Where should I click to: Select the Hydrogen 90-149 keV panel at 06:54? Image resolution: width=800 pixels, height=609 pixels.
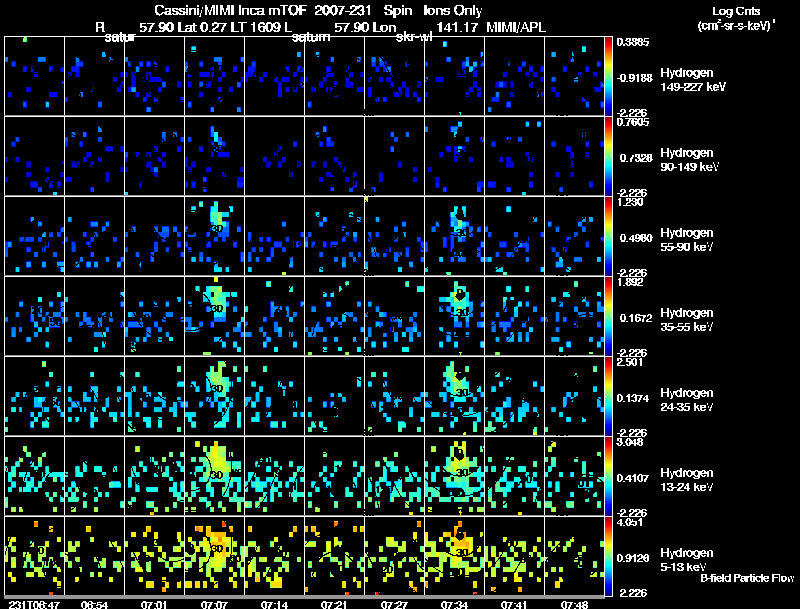pos(94,156)
